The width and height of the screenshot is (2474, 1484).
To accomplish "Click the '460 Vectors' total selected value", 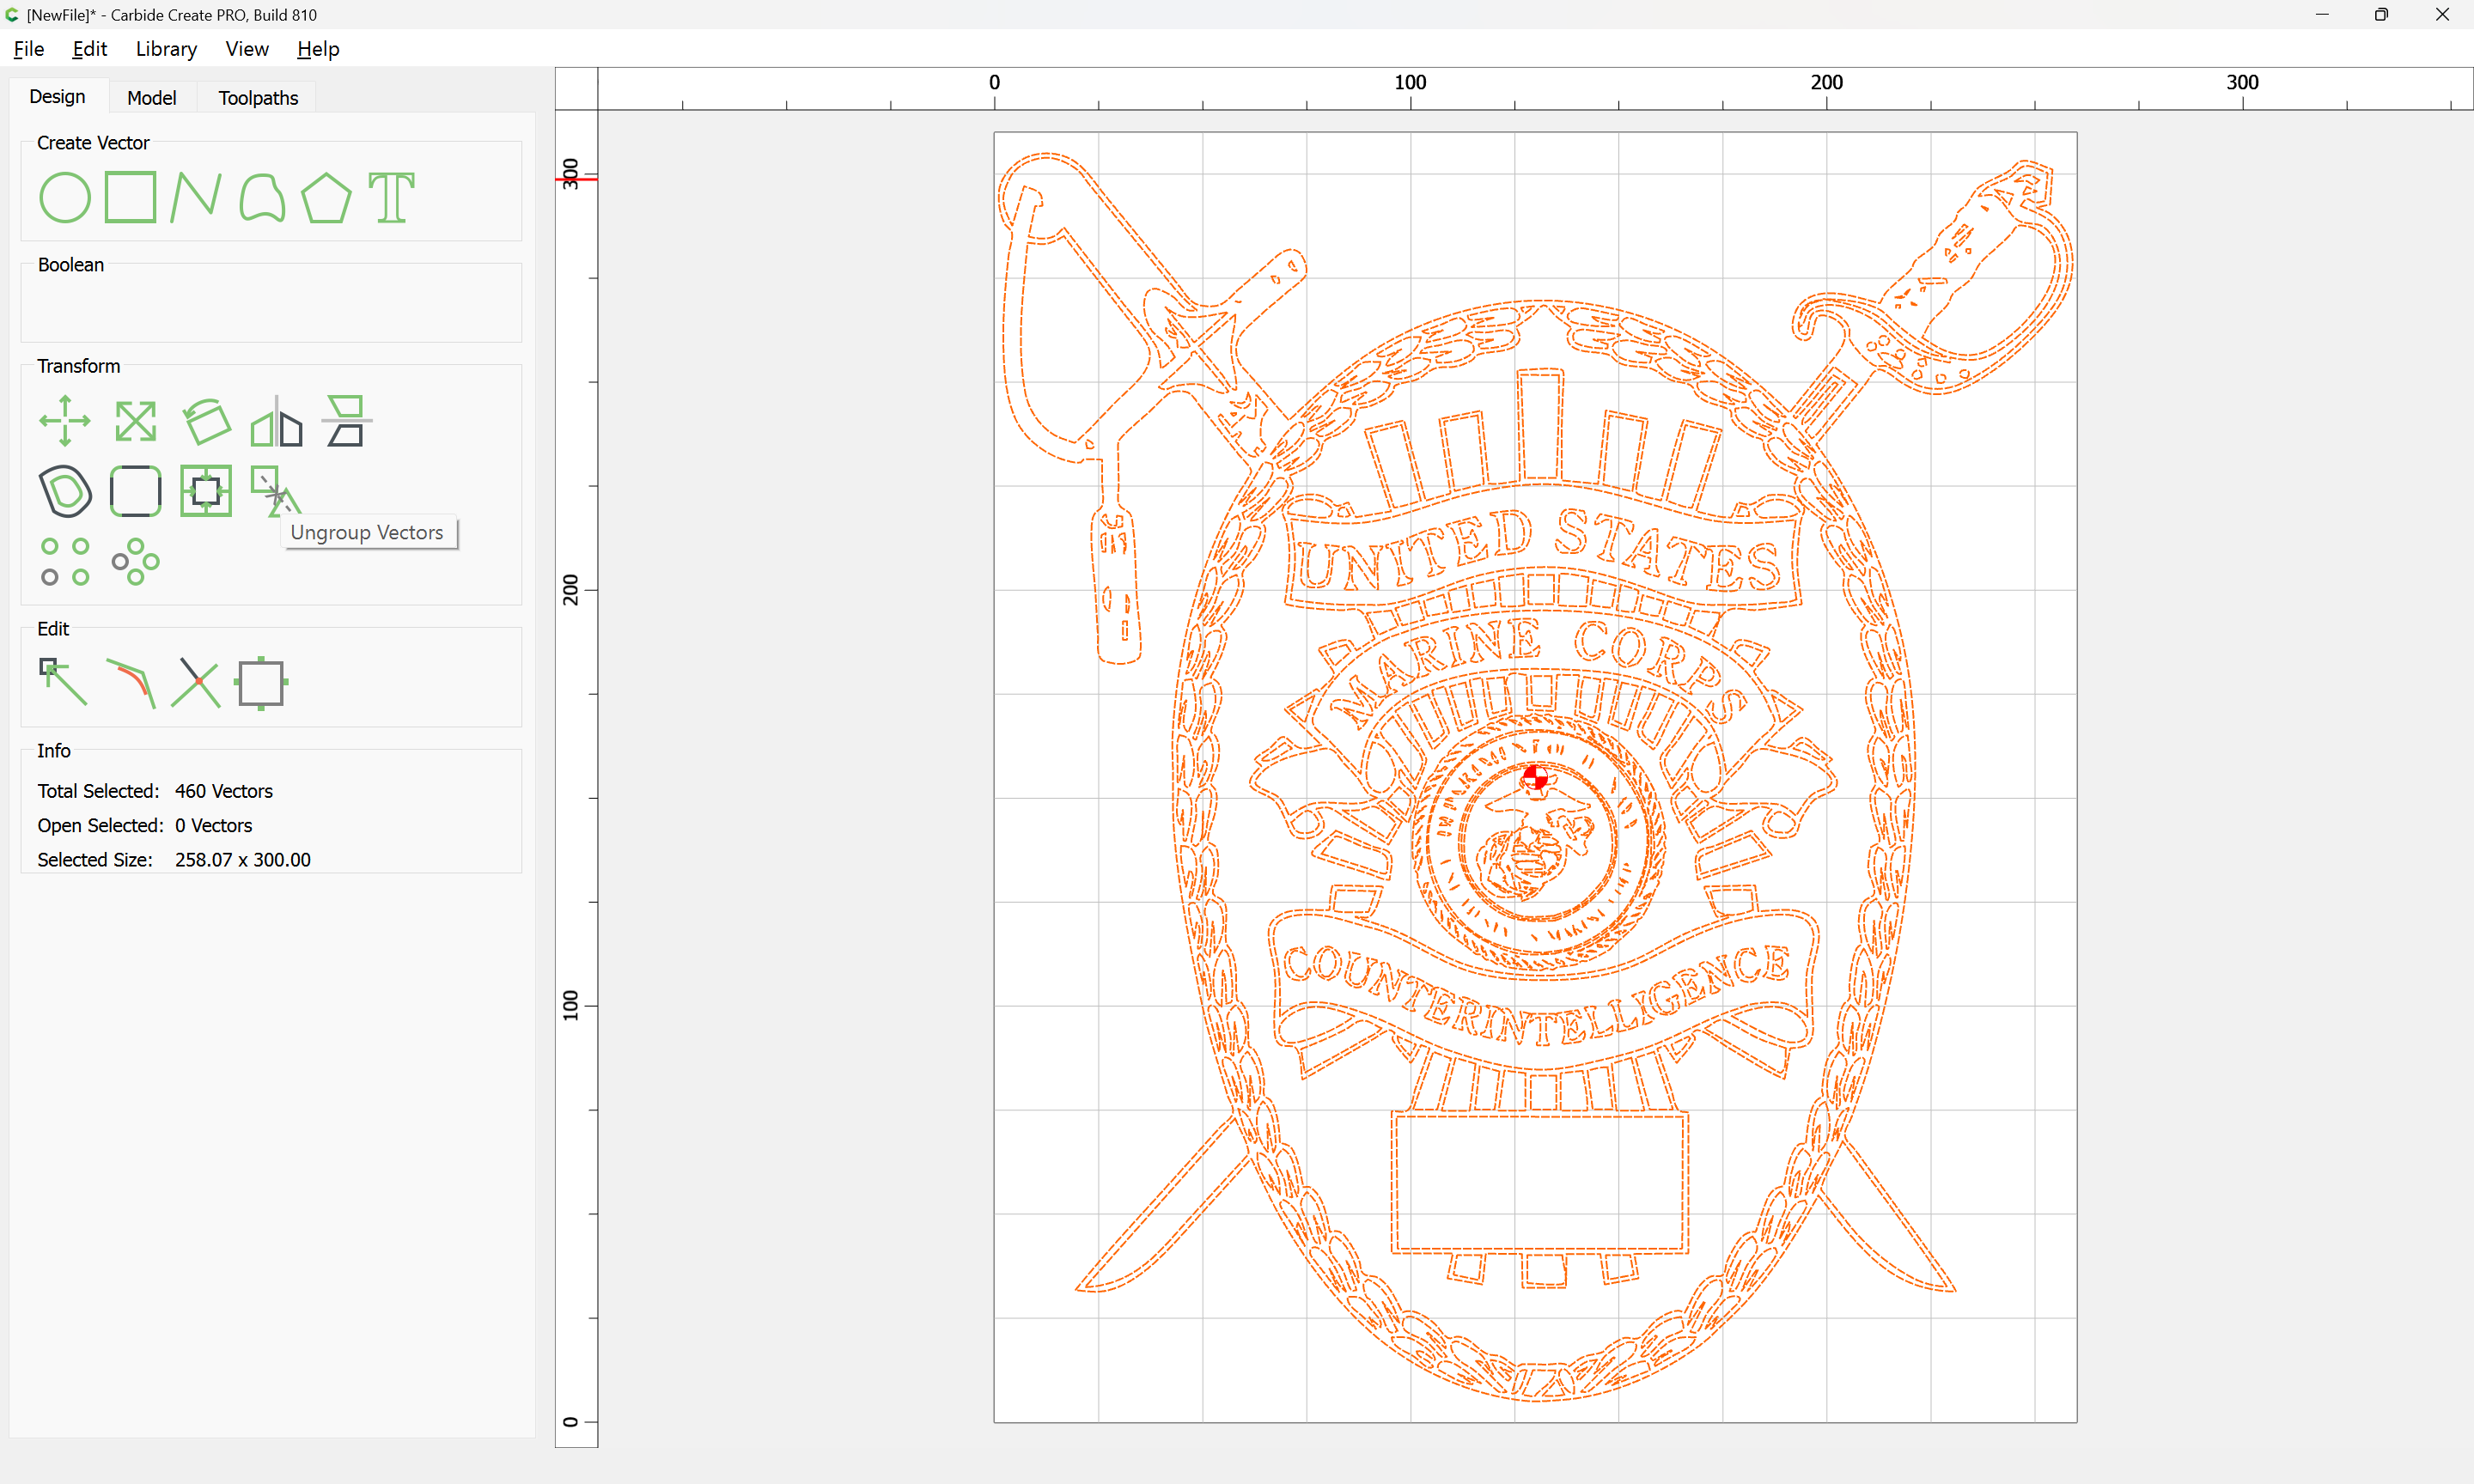I will 224,791.
